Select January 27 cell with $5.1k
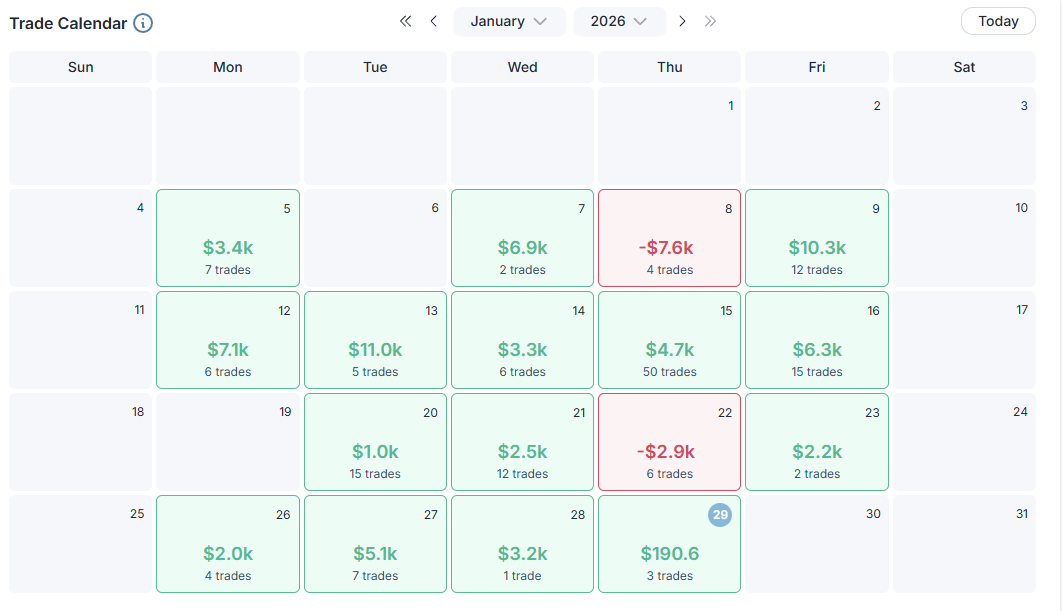This screenshot has height=611, width=1062. point(375,544)
